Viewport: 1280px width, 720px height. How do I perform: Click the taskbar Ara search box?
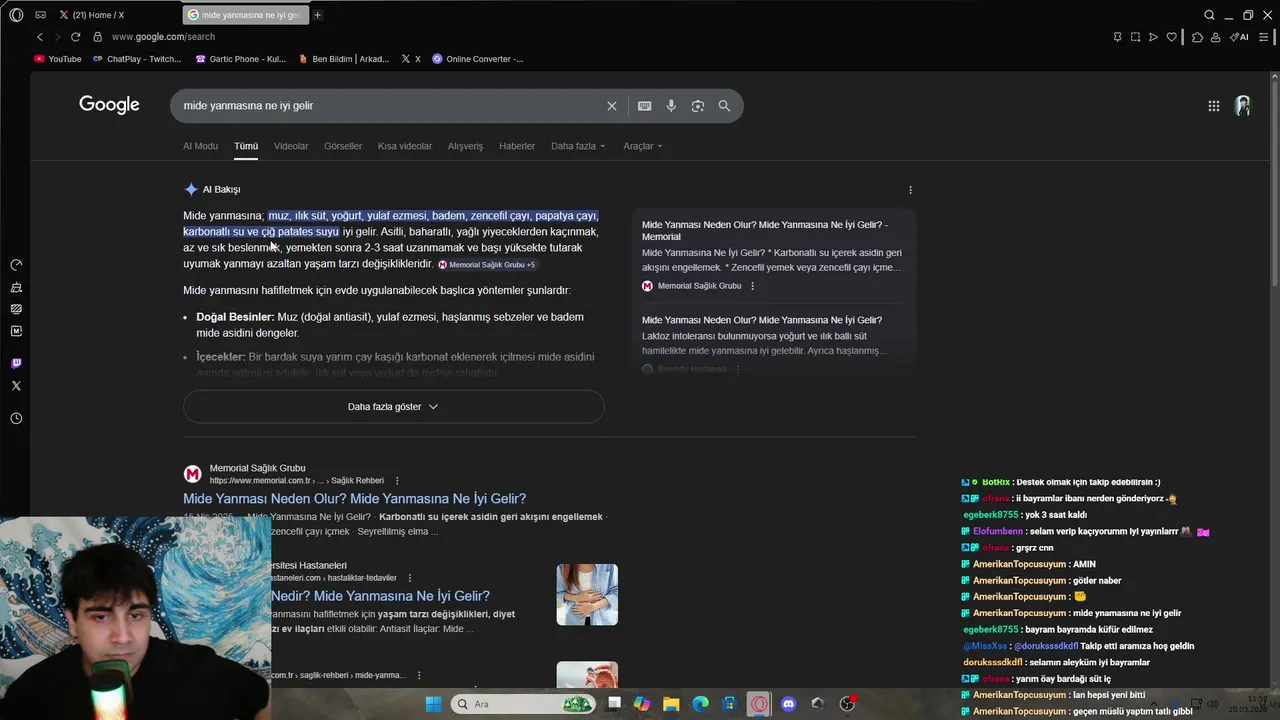coord(524,704)
